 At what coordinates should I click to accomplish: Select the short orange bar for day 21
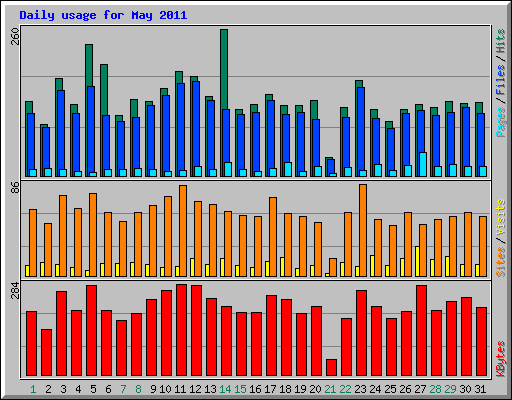333,267
